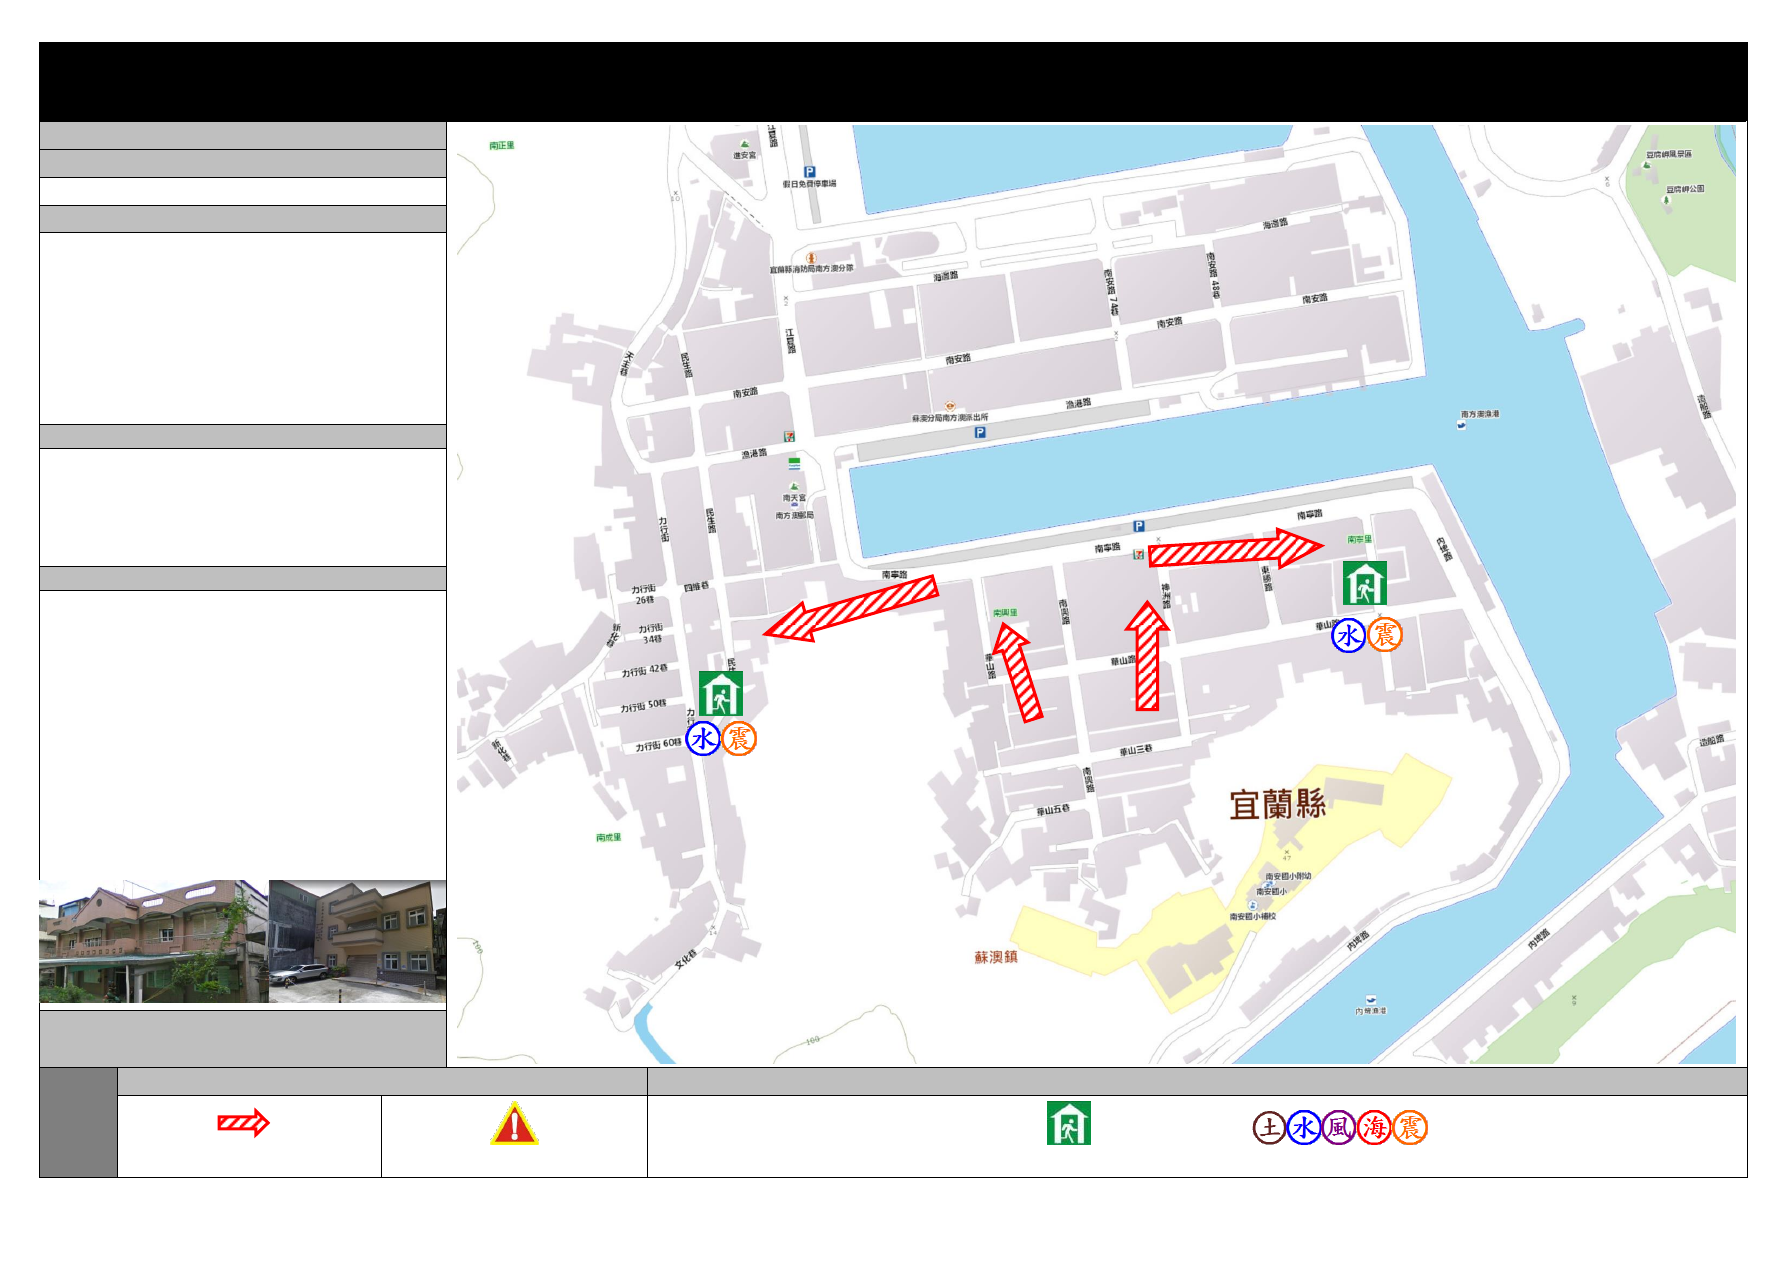Click the 豆腐岬公園 label

pyautogui.click(x=1686, y=189)
